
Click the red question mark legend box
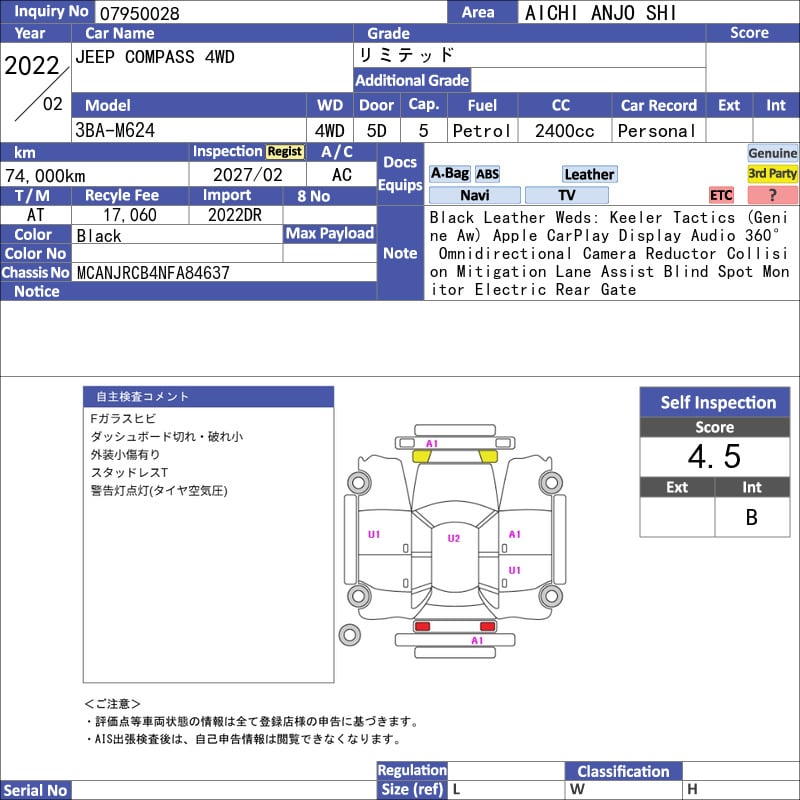tap(773, 195)
